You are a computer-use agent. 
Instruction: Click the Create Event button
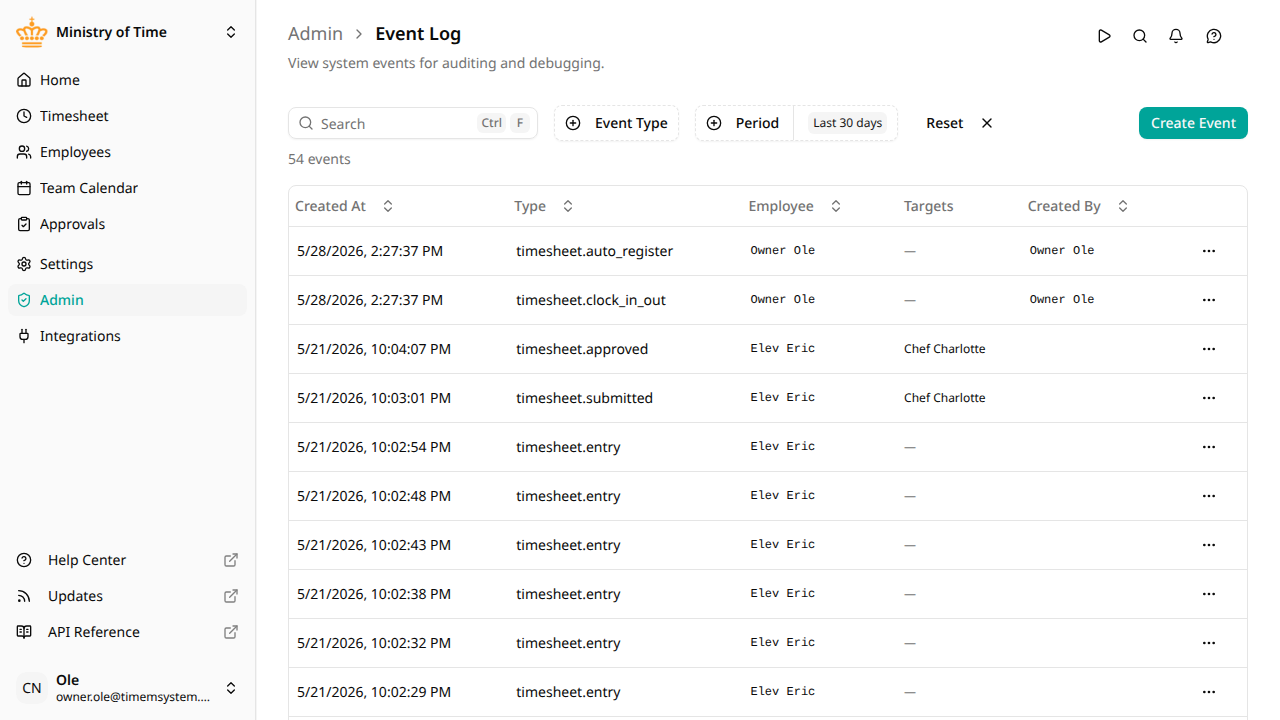point(1193,123)
